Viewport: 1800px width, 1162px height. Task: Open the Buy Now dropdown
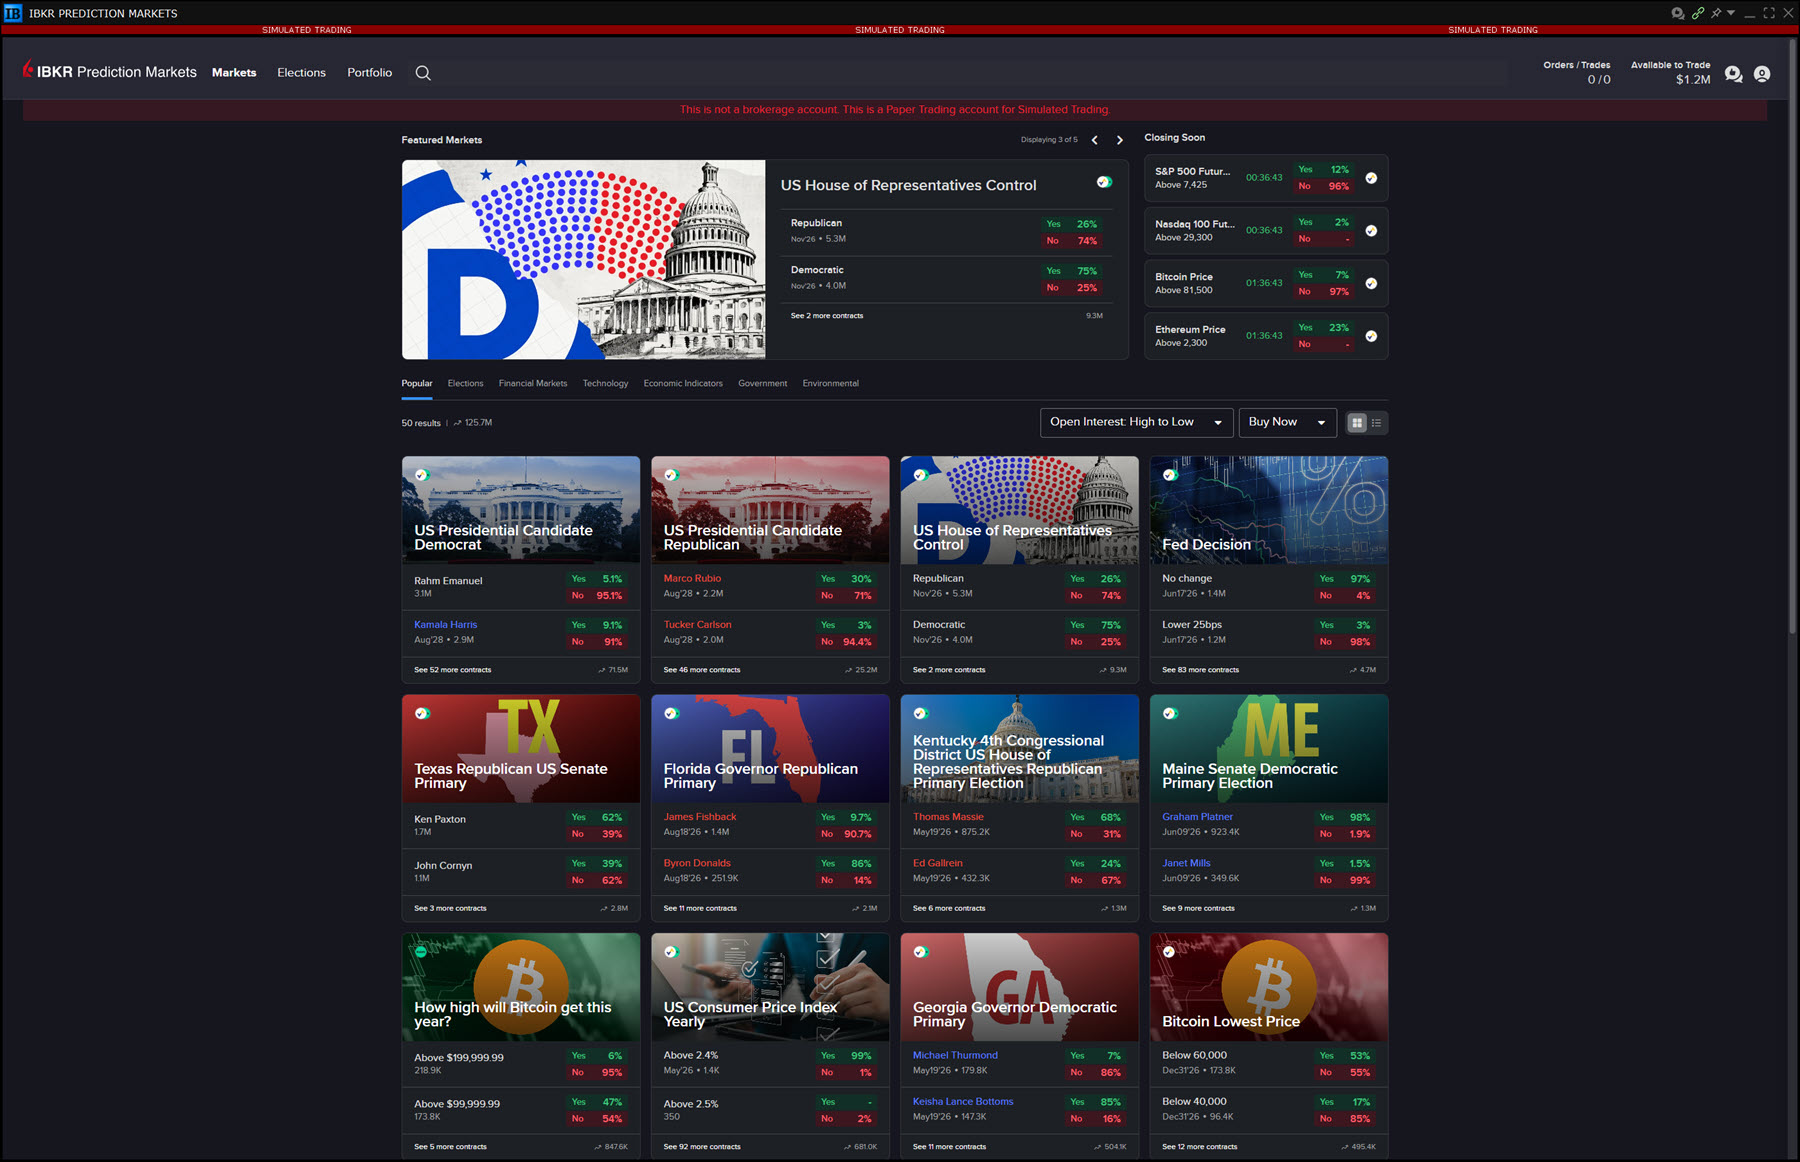1288,423
